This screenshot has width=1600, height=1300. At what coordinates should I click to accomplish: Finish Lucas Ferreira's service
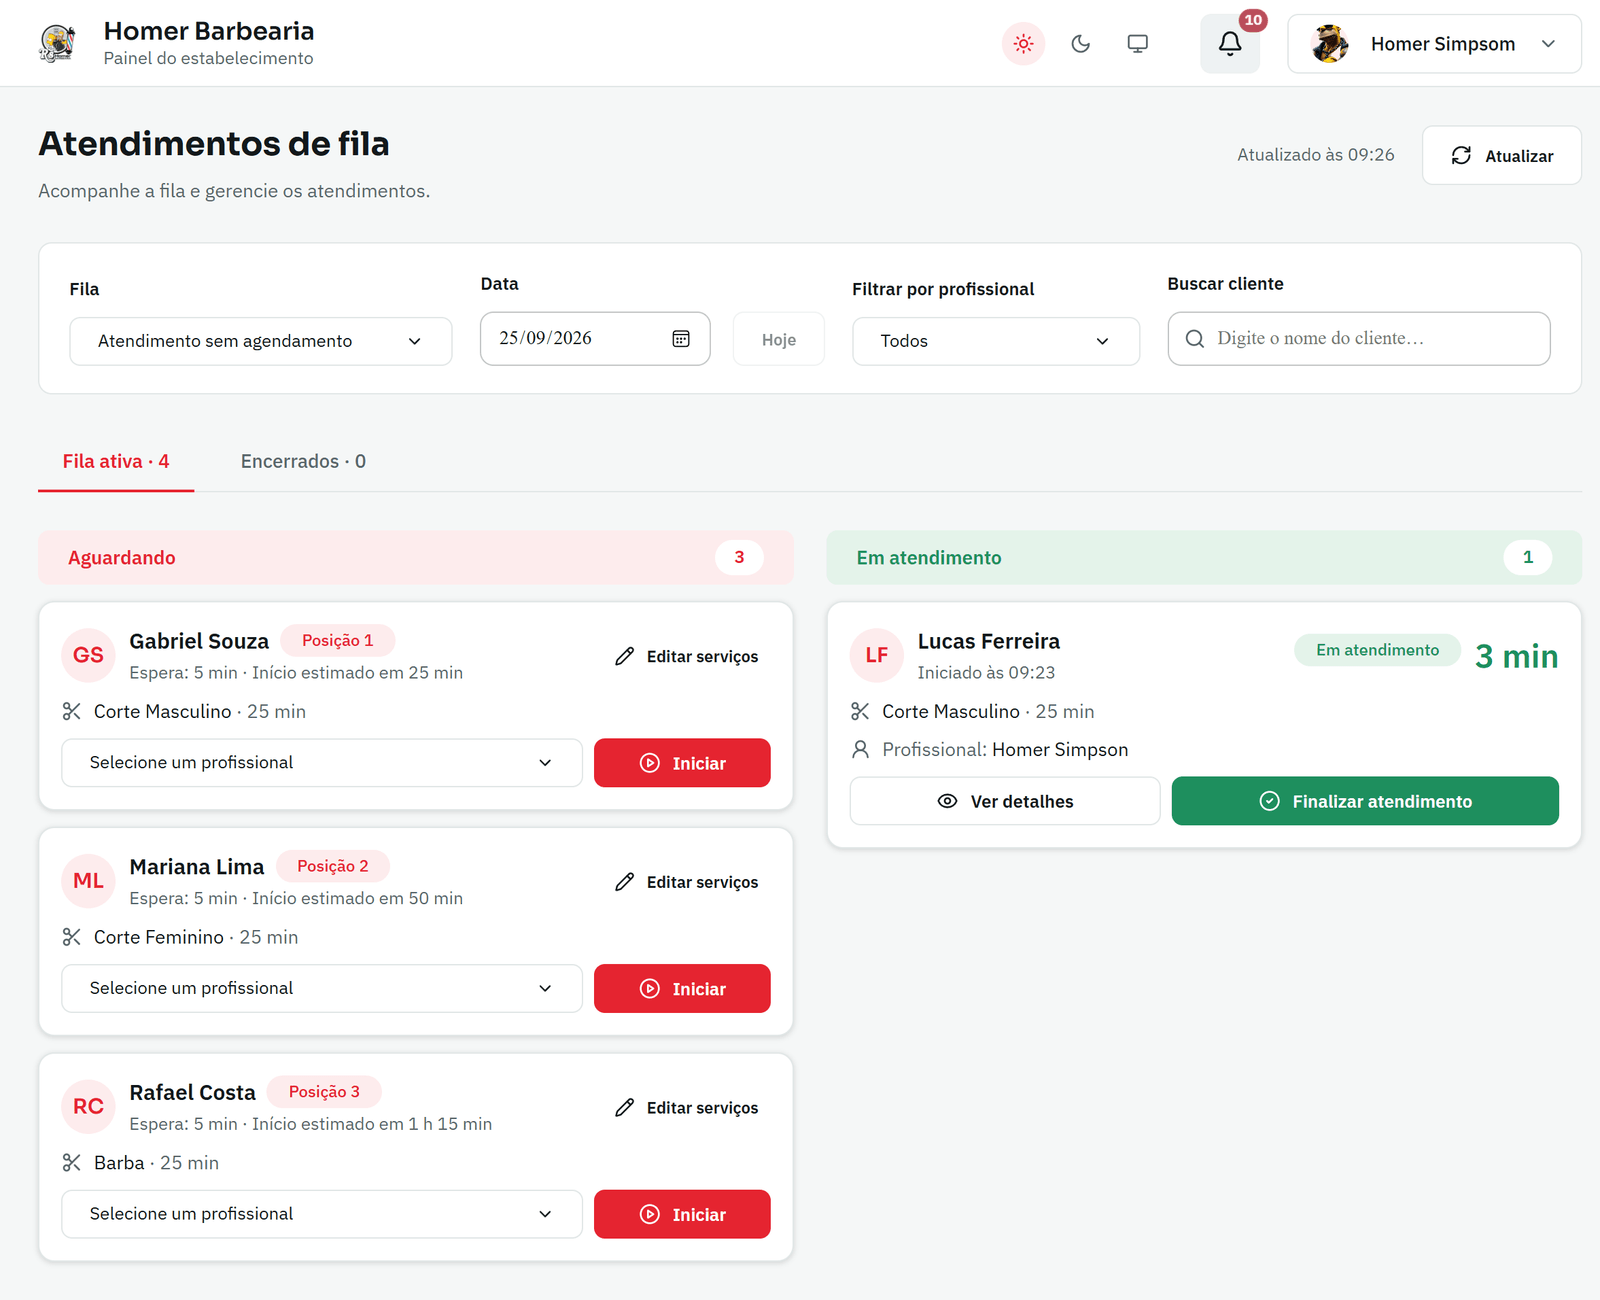tap(1365, 801)
